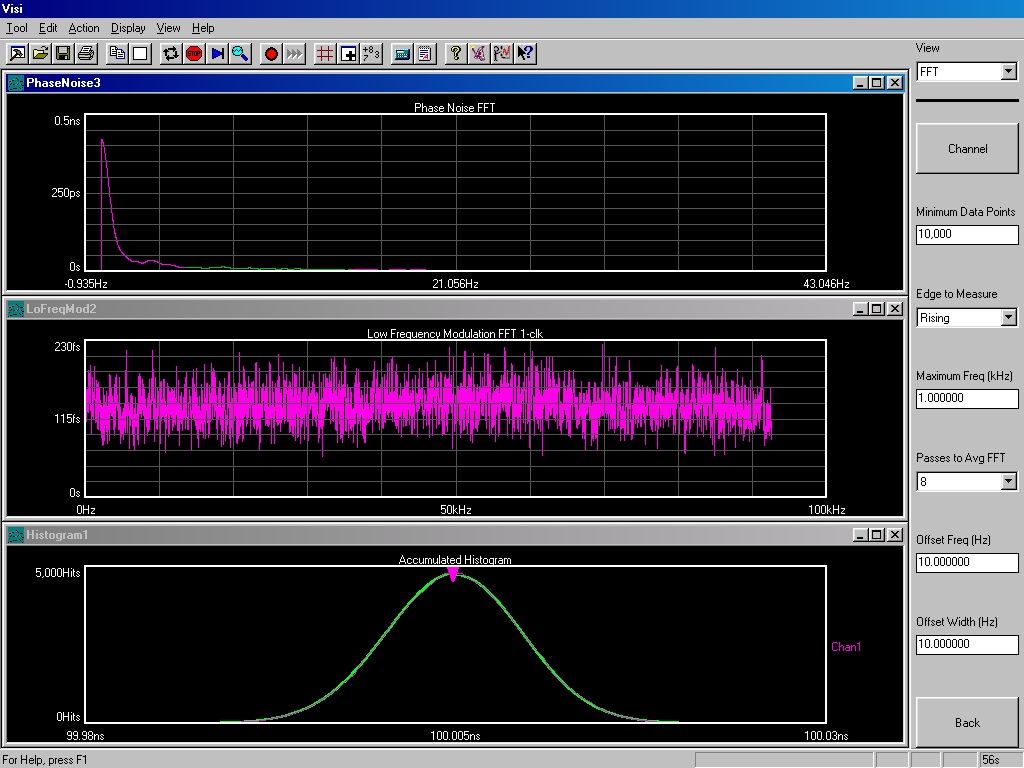Image resolution: width=1024 pixels, height=768 pixels.
Task: Click the grayed triple-arrow icon
Action: coord(294,54)
